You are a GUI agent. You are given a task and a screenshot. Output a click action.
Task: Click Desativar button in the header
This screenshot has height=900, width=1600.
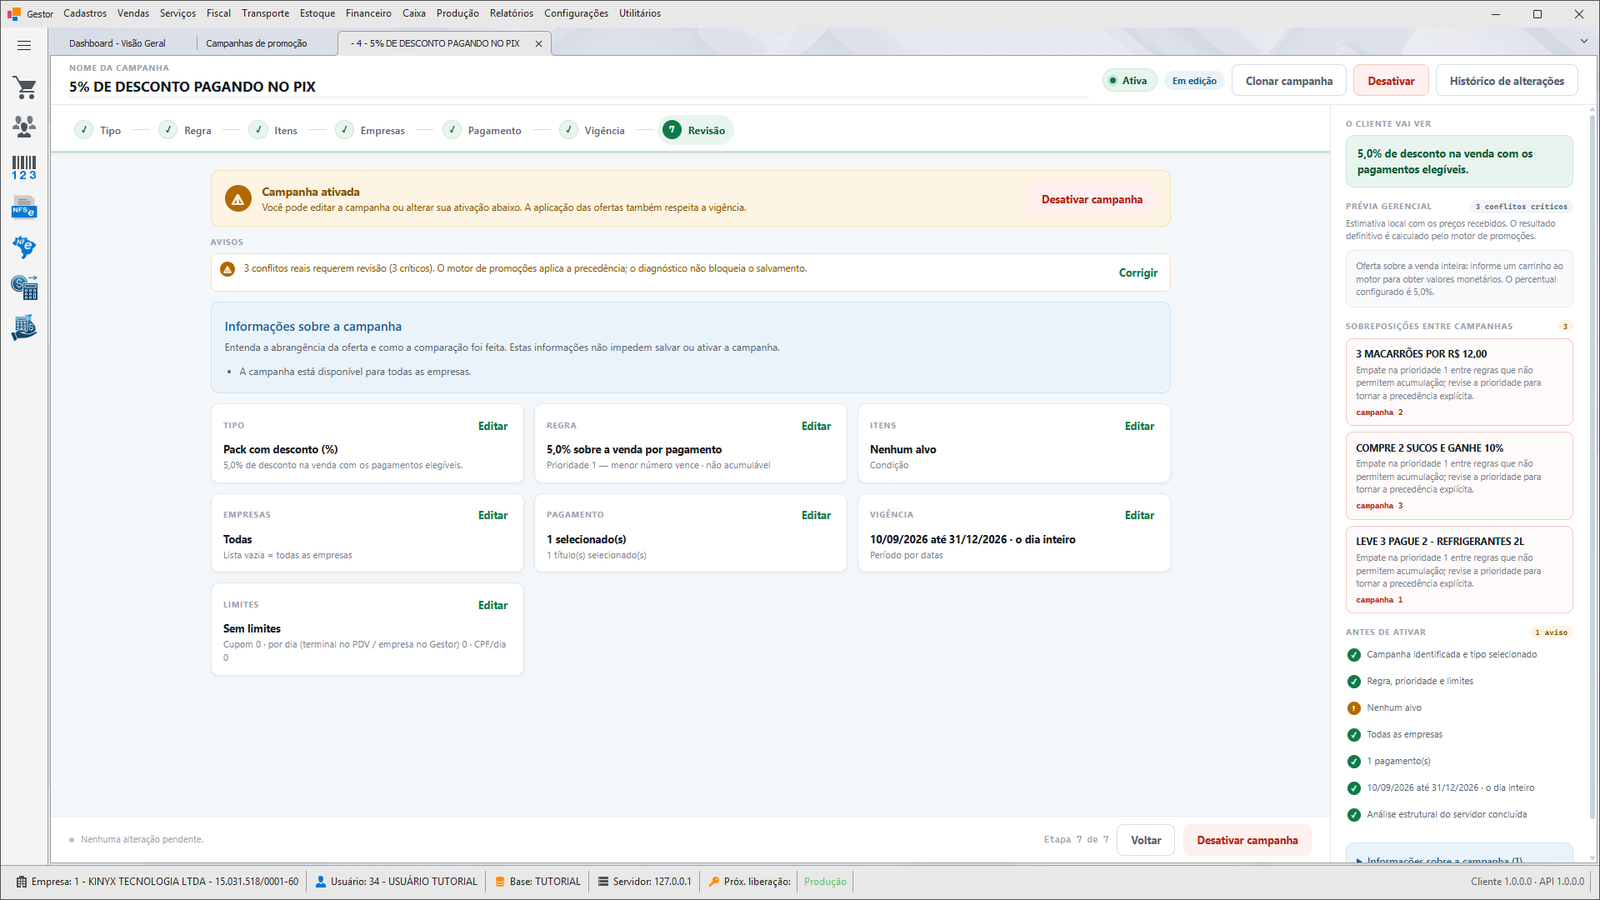pyautogui.click(x=1391, y=81)
